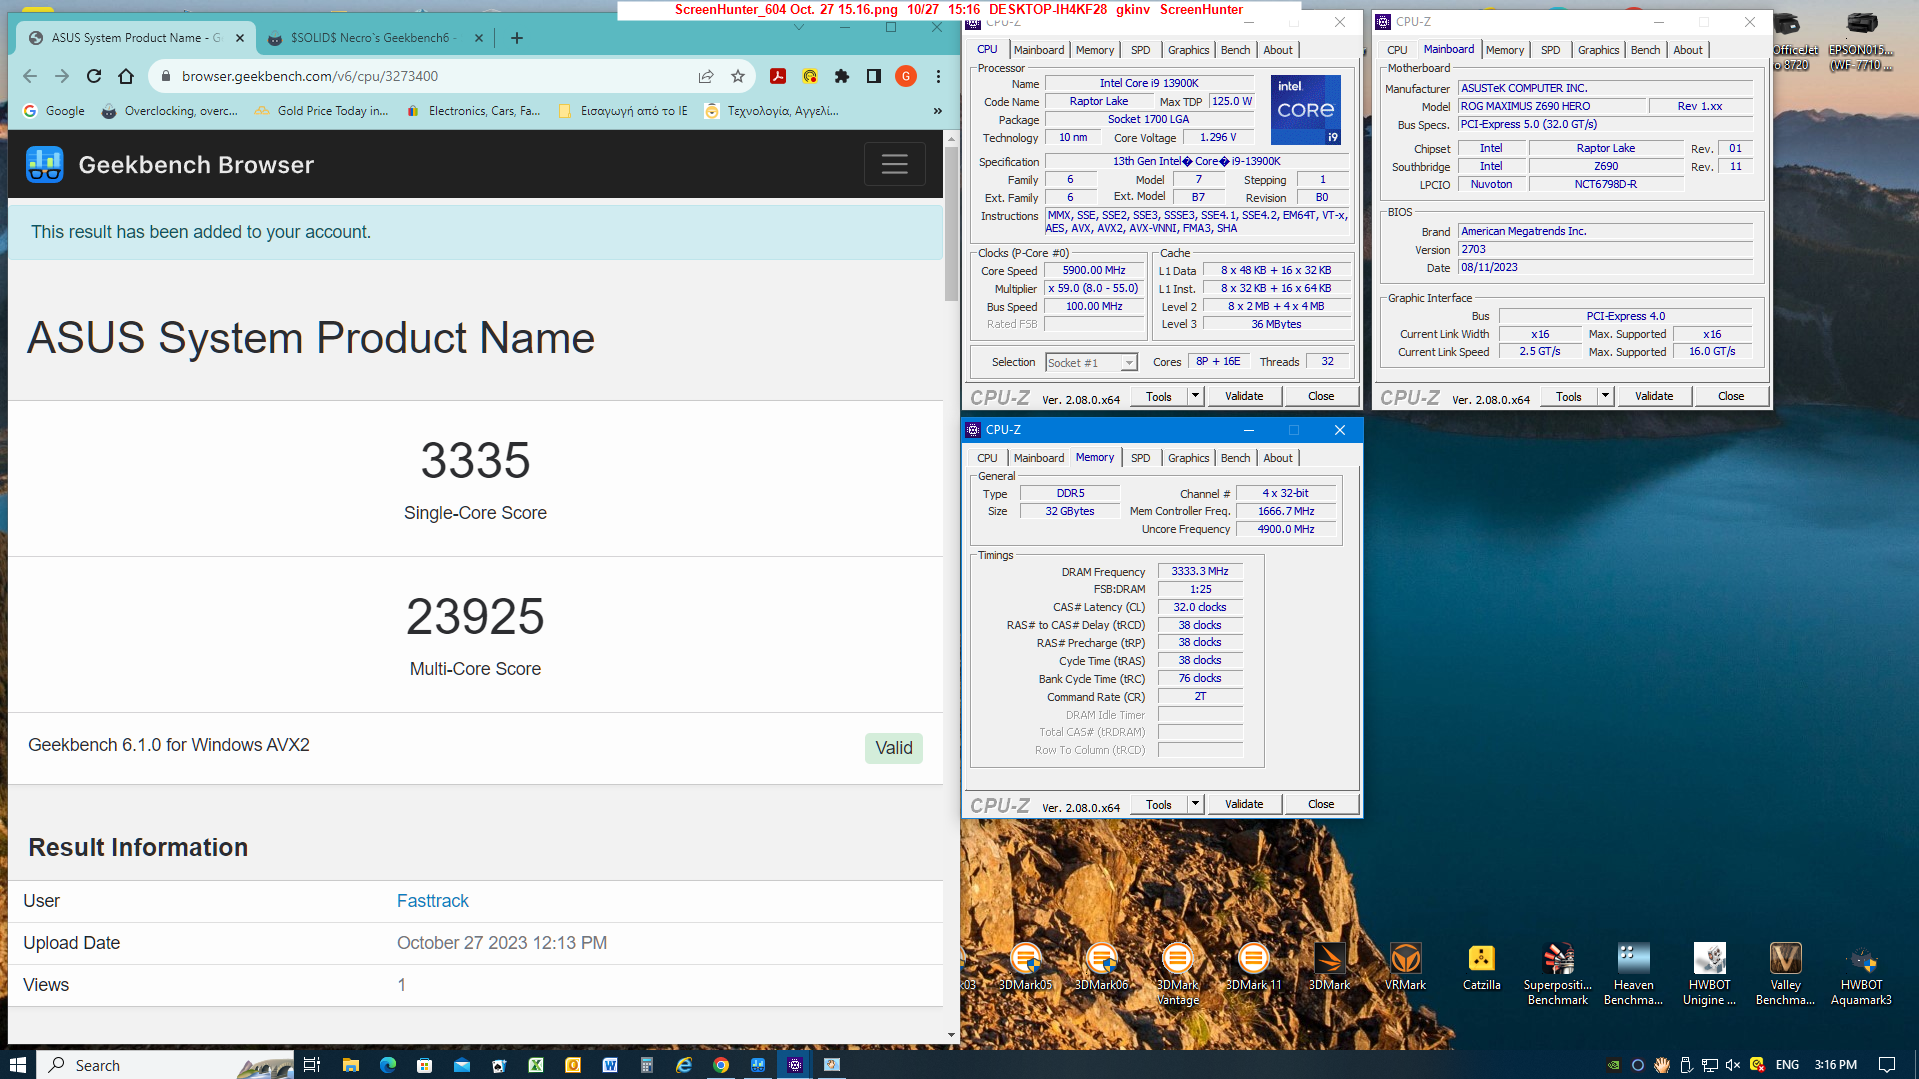Open 3DMark06 desktop shortcut

pos(1101,968)
